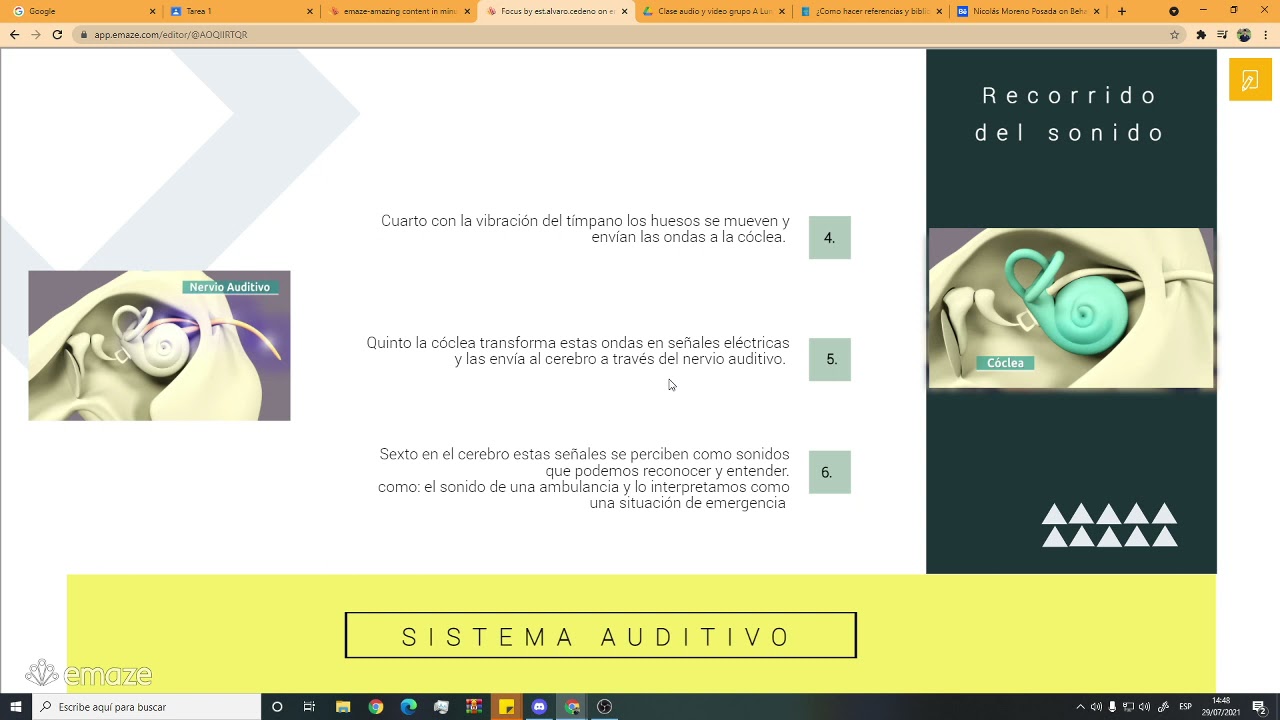Switch to the Tarea 1 tab

pos(240,11)
